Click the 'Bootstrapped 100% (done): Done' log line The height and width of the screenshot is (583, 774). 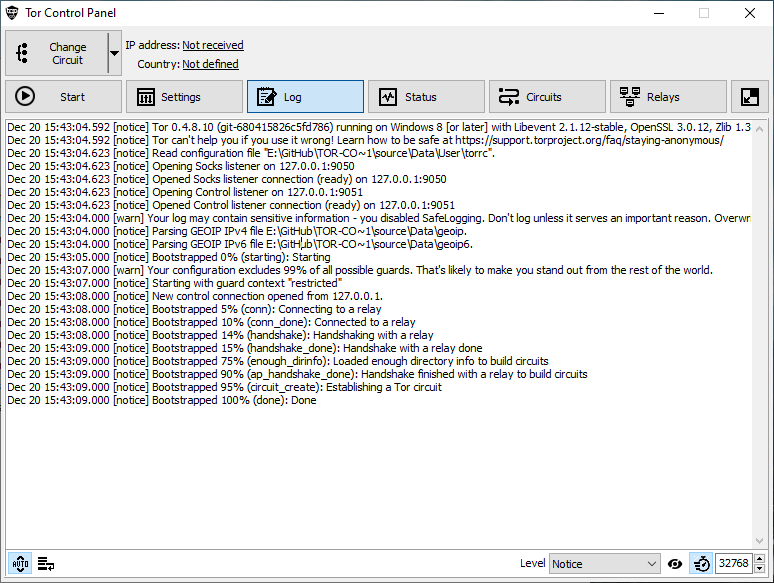click(x=162, y=400)
